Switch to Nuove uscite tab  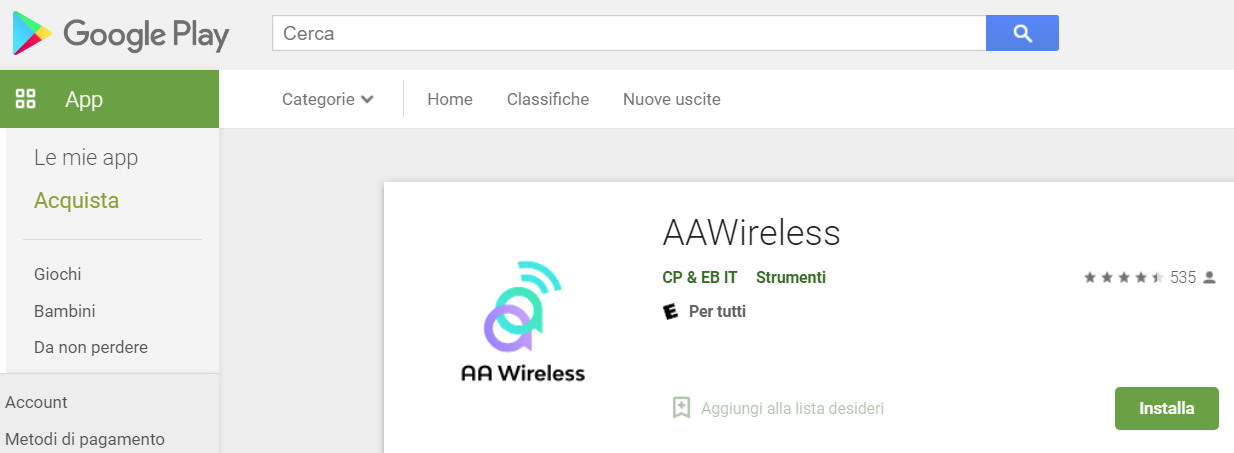pos(671,99)
